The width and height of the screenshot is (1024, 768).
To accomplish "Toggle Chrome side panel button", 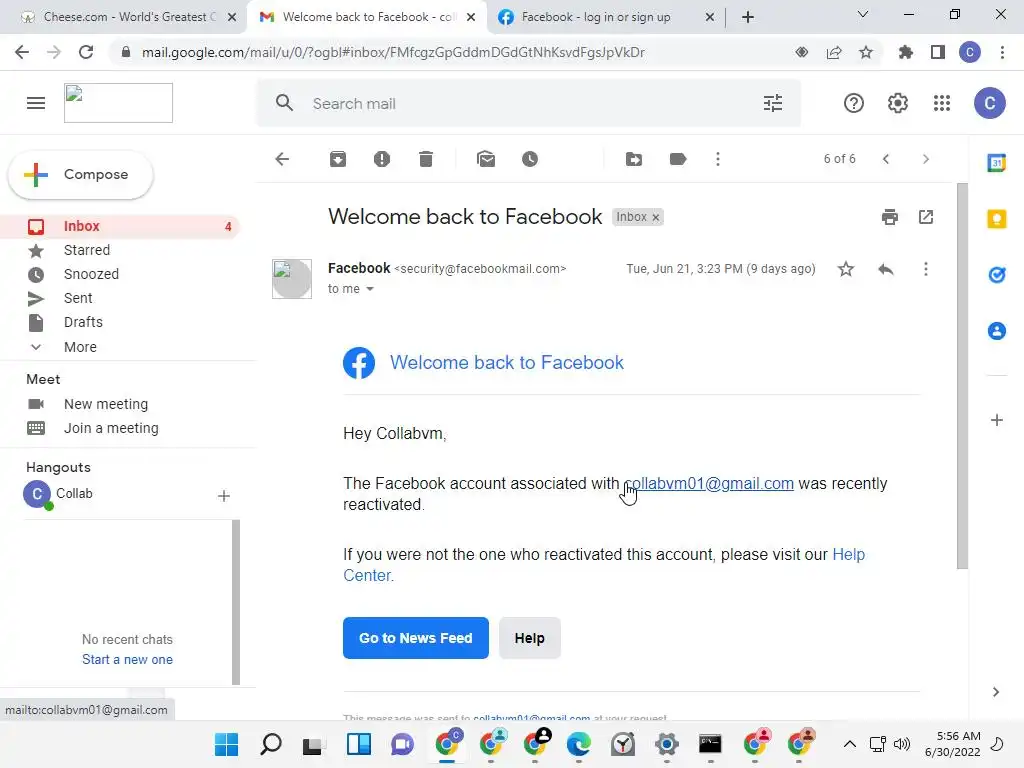I will click(938, 52).
